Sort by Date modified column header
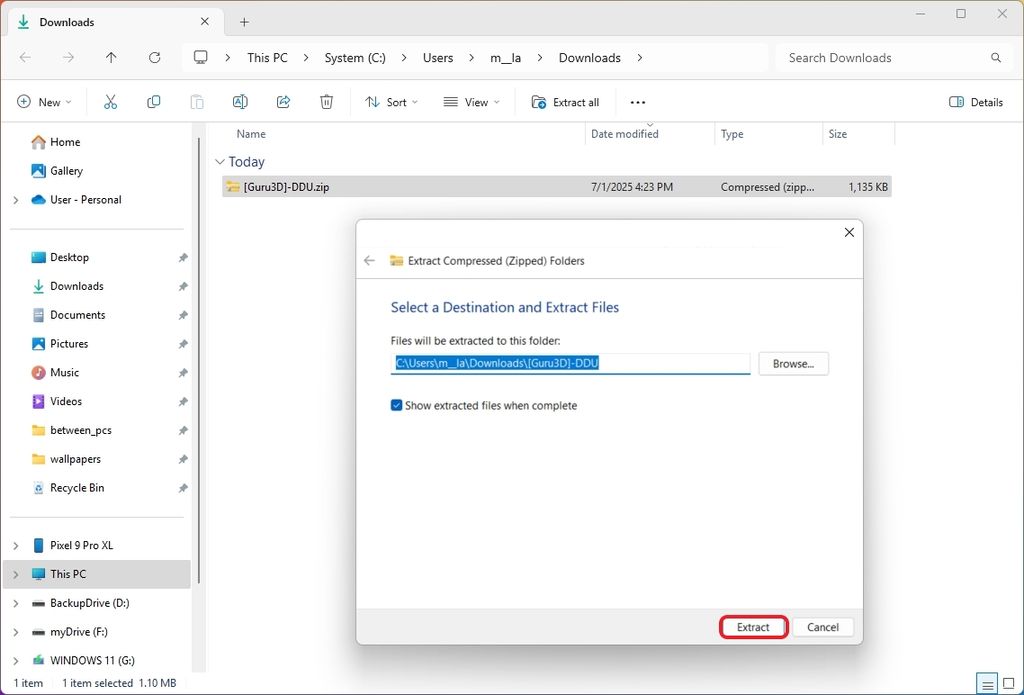Viewport: 1024px width, 695px height. (x=624, y=134)
